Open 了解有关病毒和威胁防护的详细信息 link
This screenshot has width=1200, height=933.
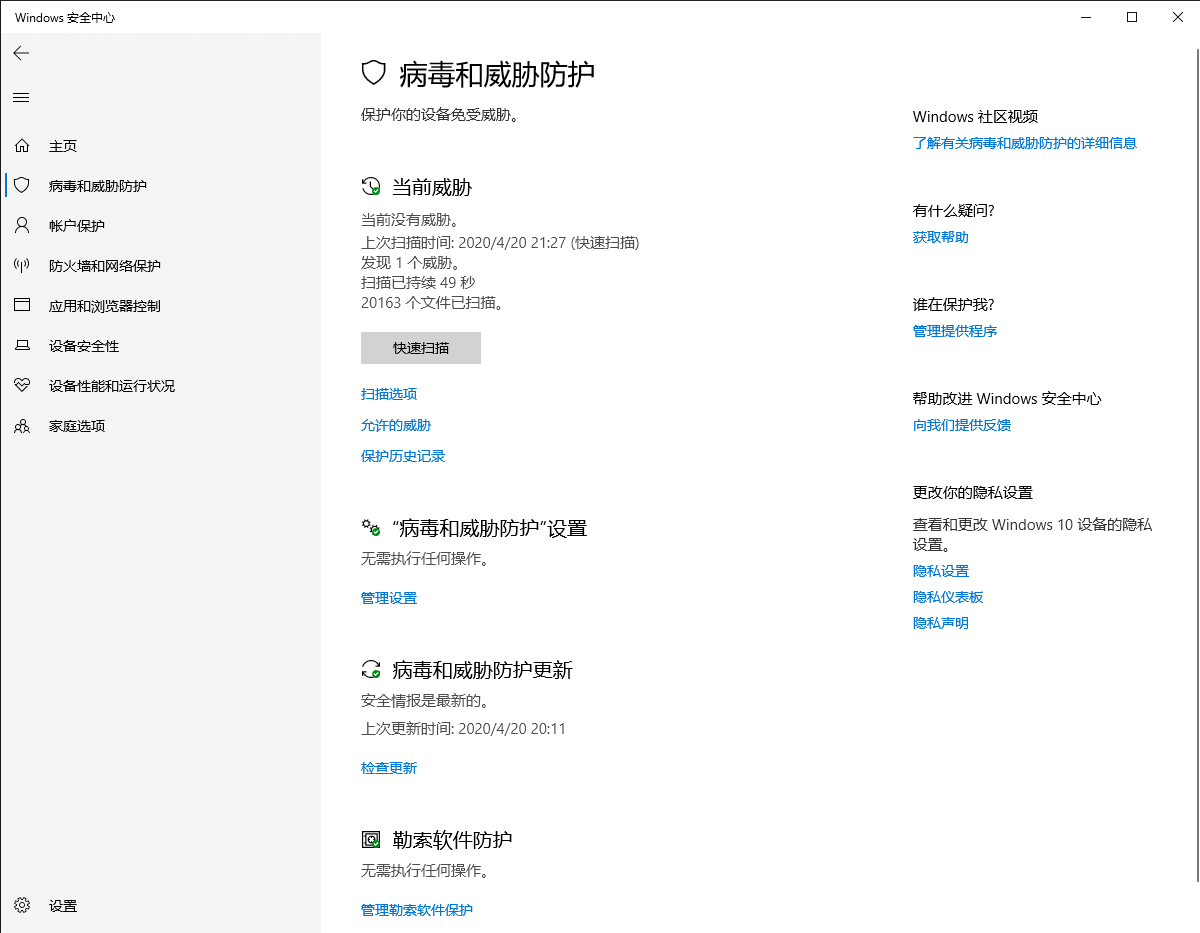point(1025,143)
